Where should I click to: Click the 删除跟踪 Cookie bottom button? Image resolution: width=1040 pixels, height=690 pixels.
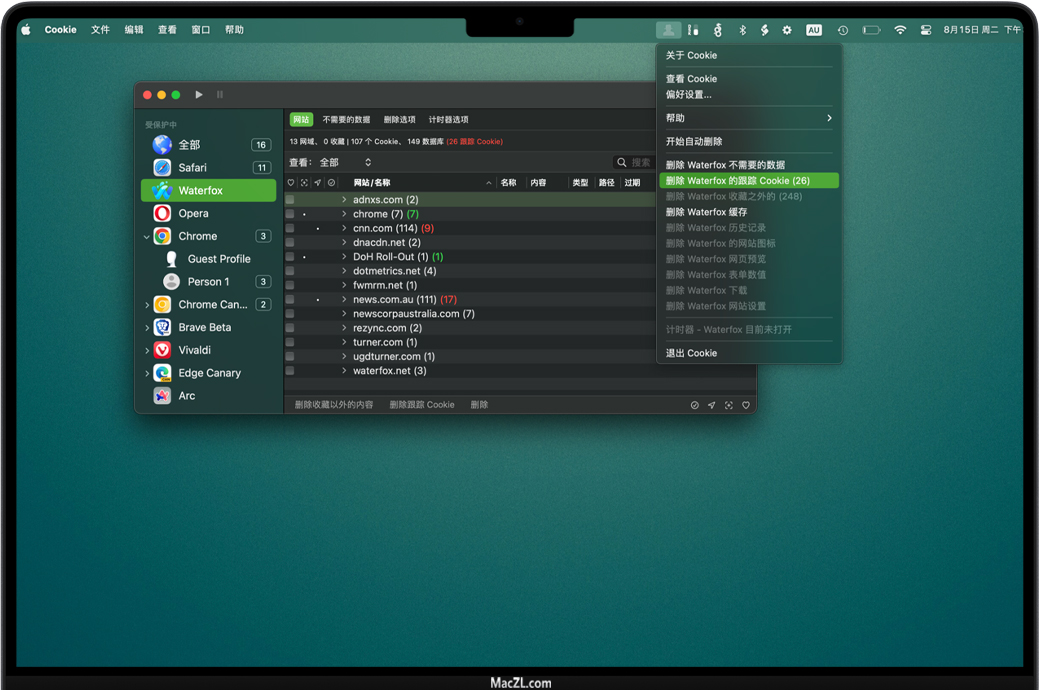click(x=422, y=405)
